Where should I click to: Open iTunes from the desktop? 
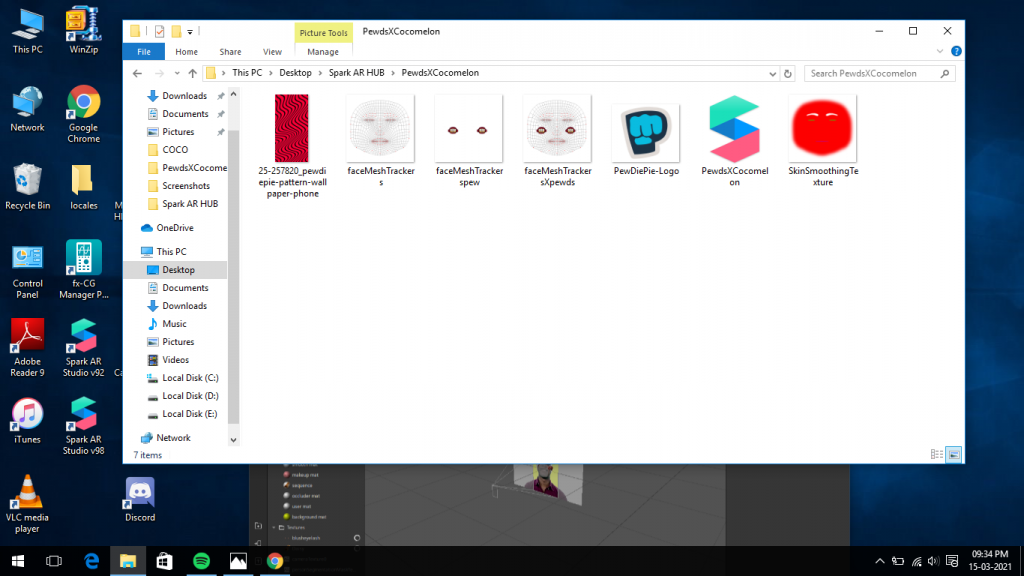tap(27, 421)
